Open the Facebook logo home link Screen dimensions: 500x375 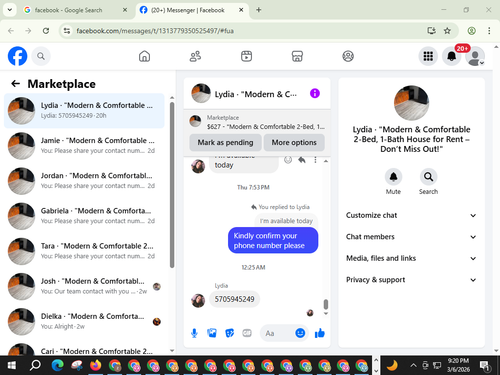coord(17,56)
